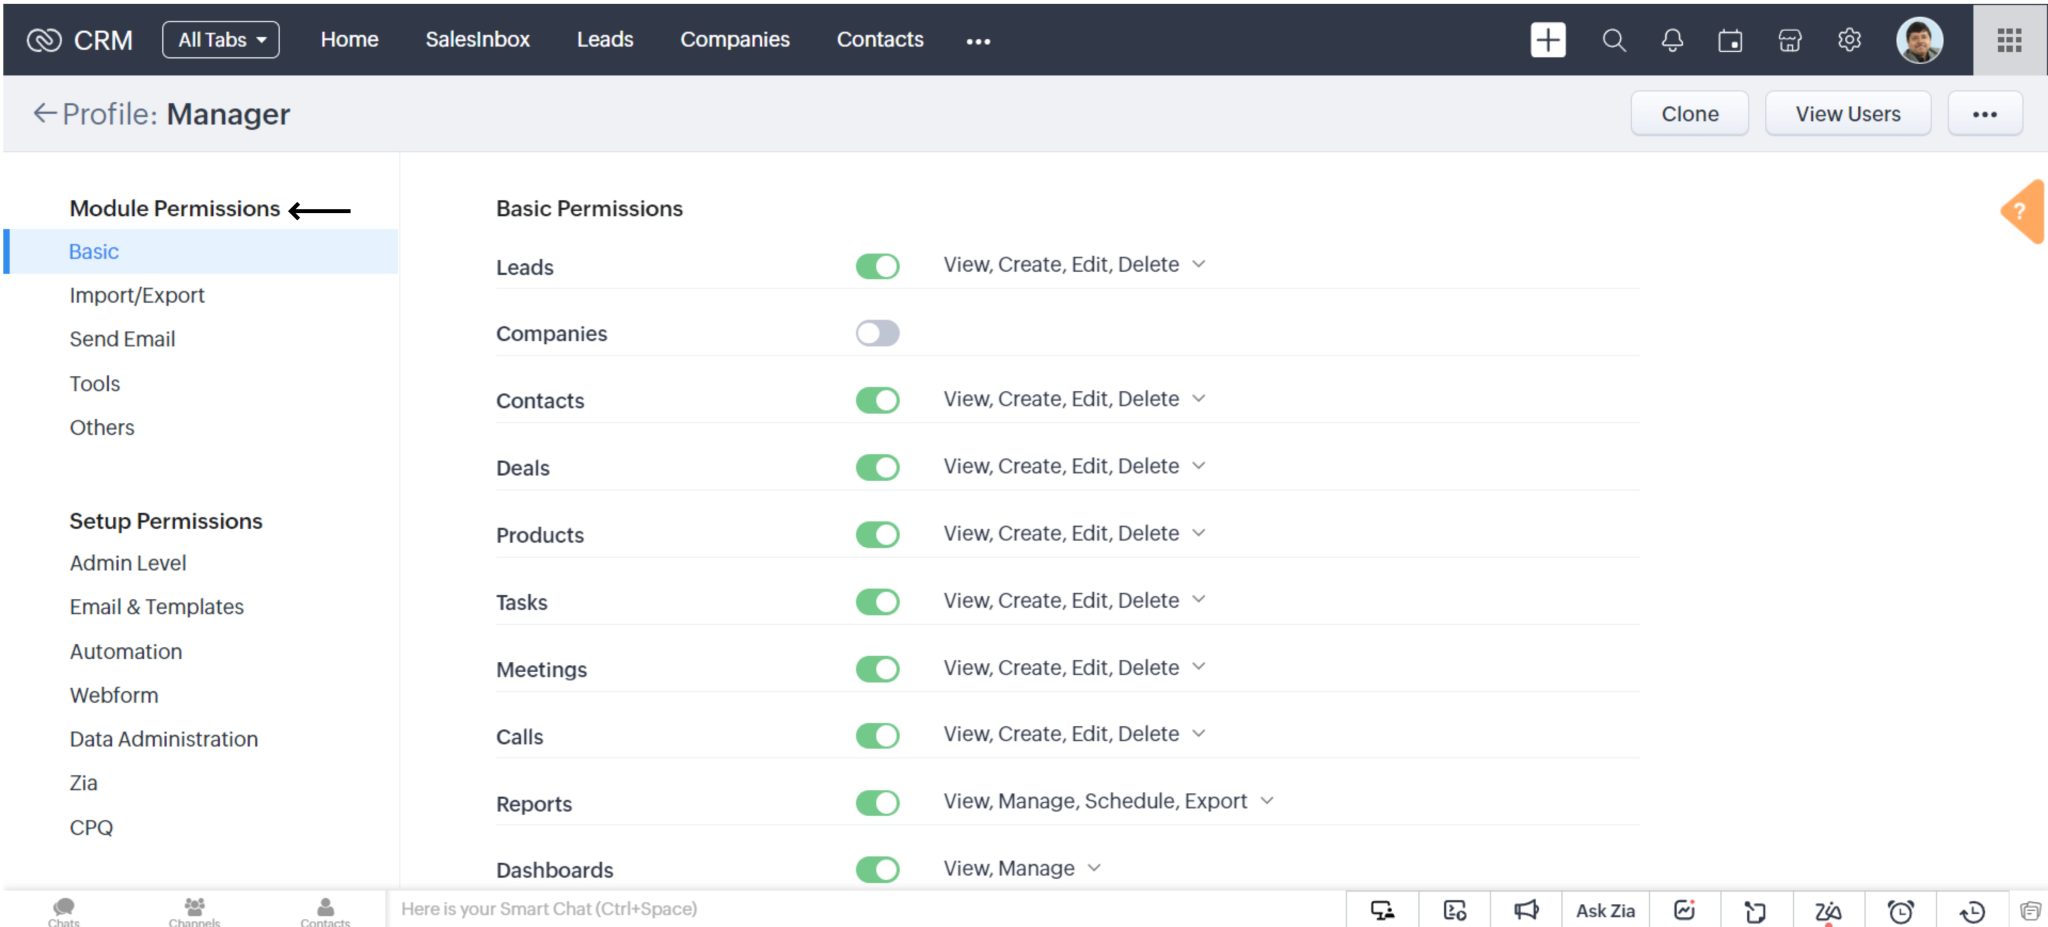Image resolution: width=2048 pixels, height=927 pixels.
Task: Select Import/Export in the sidebar
Action: [x=136, y=295]
